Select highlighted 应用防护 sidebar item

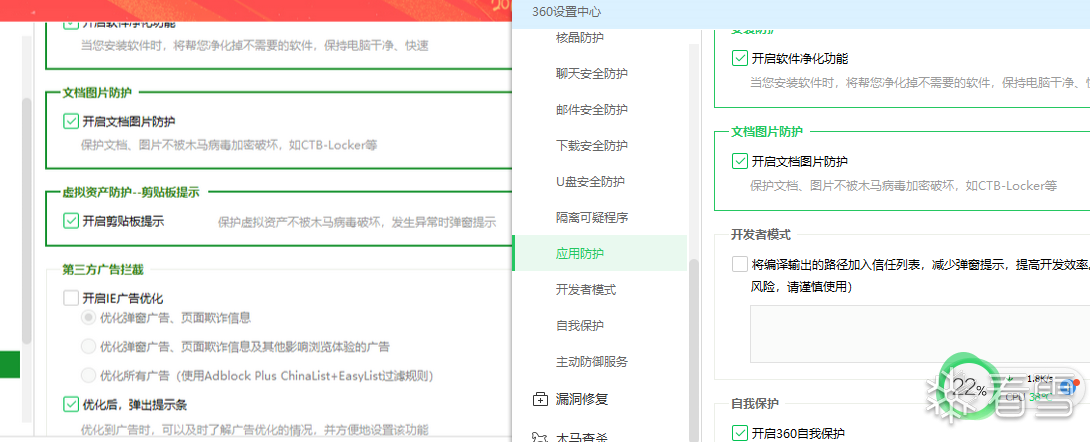tap(599, 253)
